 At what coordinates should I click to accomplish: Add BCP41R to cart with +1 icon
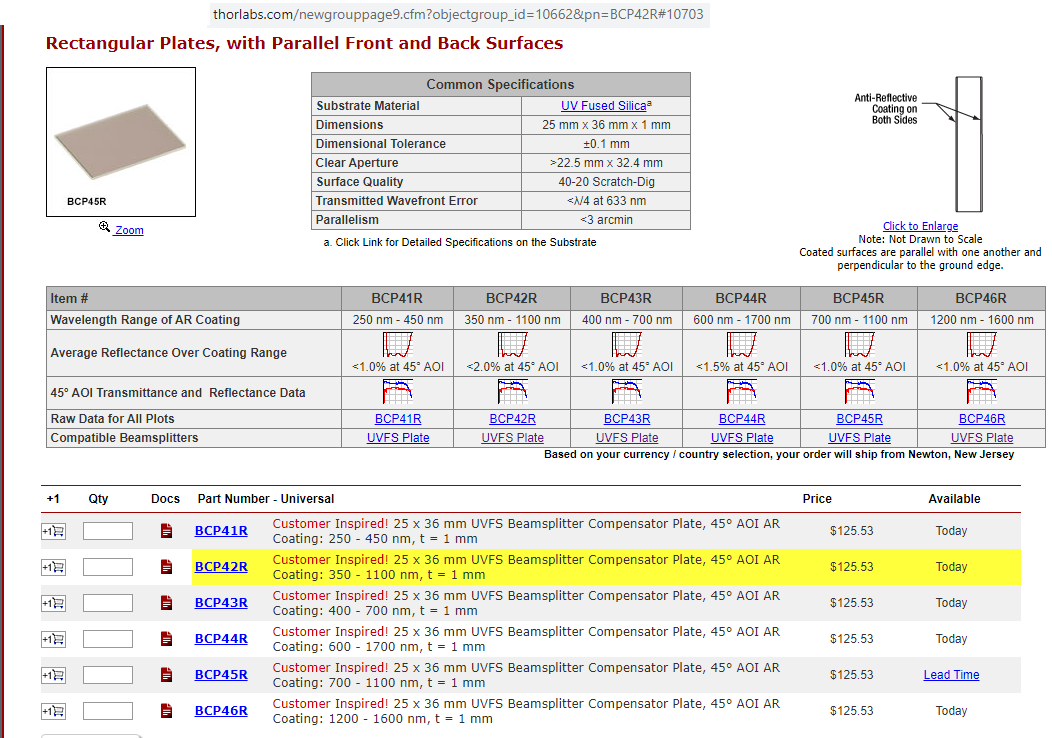point(54,531)
